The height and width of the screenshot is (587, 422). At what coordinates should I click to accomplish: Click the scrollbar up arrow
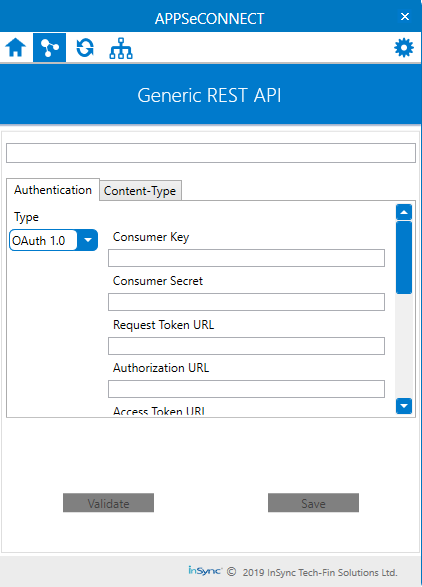coord(404,212)
